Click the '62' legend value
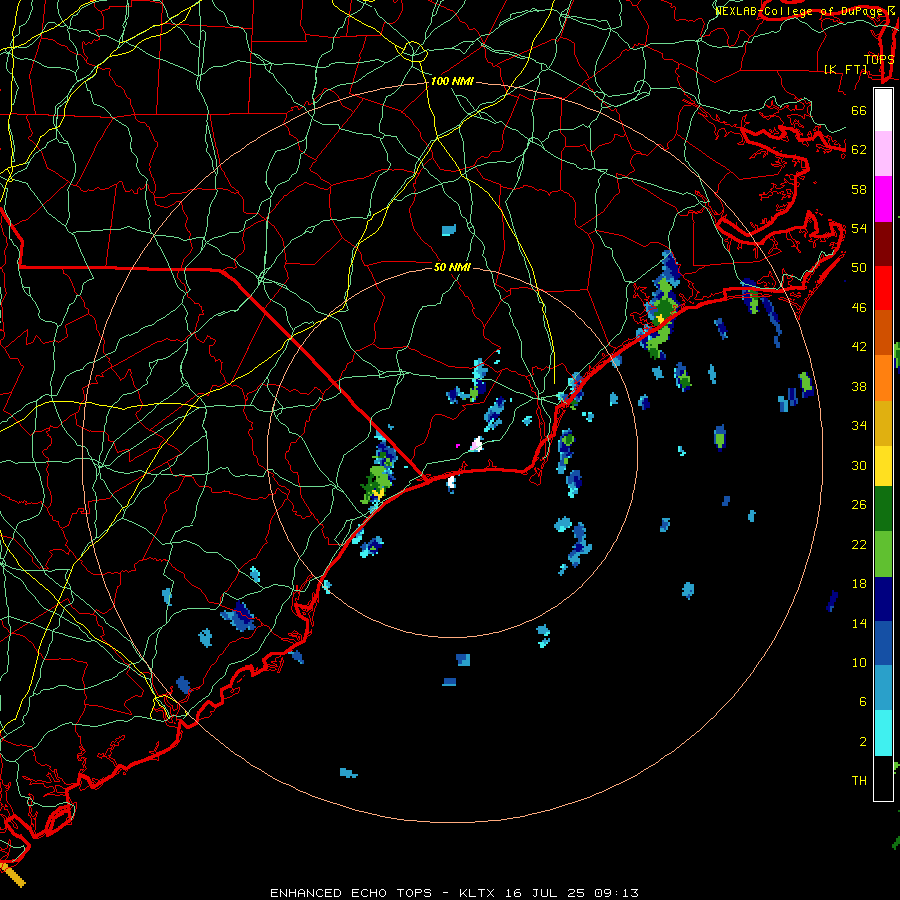Screen dimensions: 900x900 tap(859, 150)
